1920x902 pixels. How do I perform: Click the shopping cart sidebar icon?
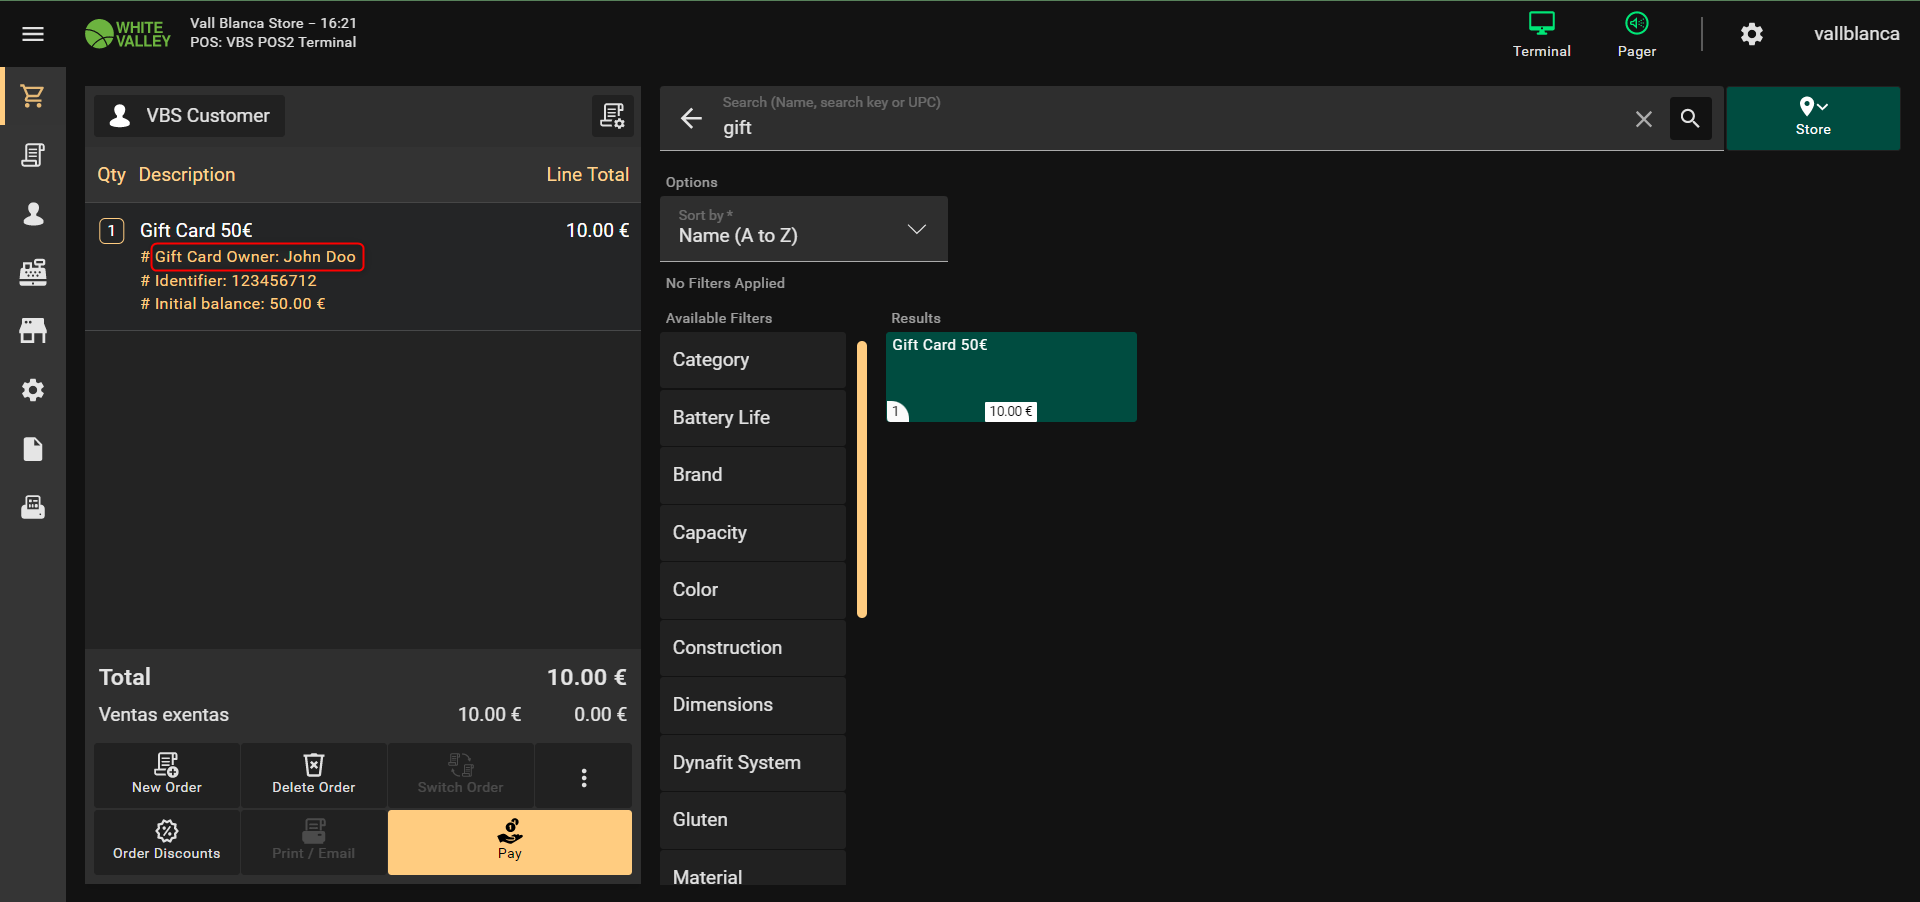pos(33,96)
